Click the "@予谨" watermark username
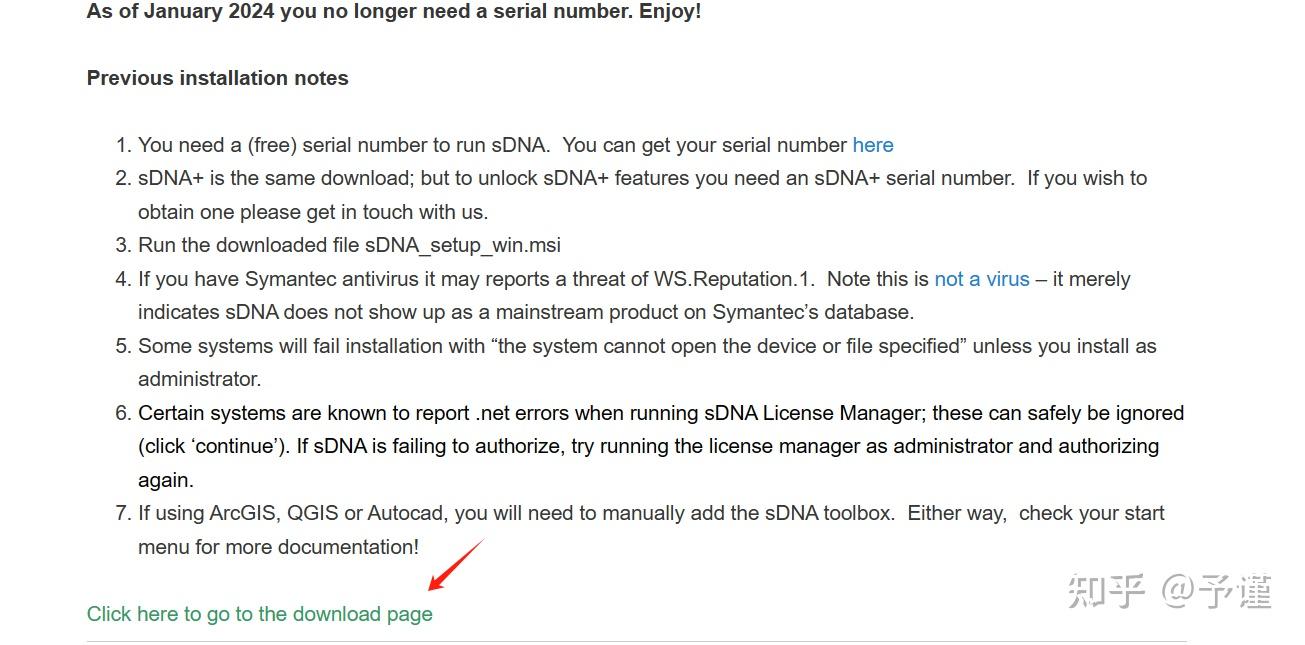Image resolution: width=1305 pixels, height=645 pixels. click(1216, 590)
